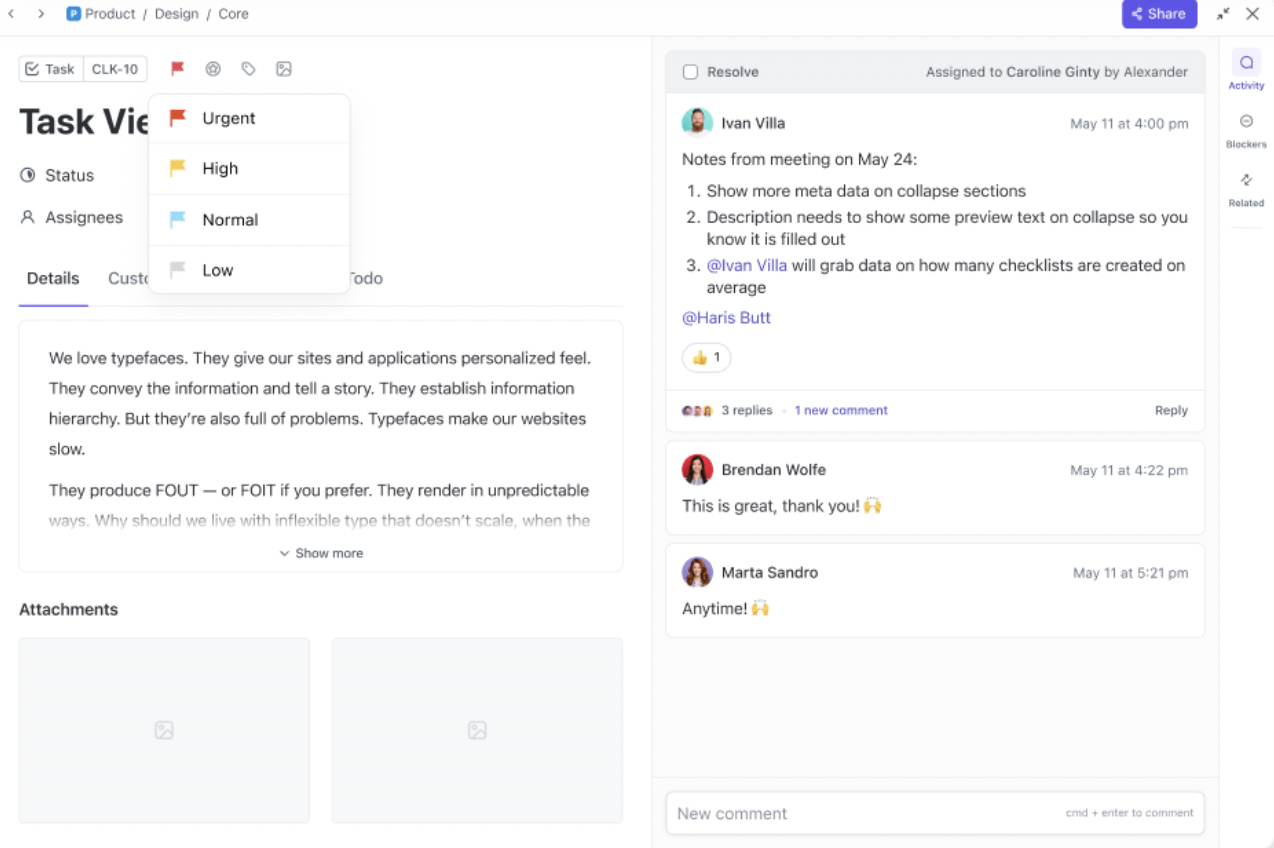Click the thumbs up reaction on comment
This screenshot has height=848, width=1274.
click(706, 357)
